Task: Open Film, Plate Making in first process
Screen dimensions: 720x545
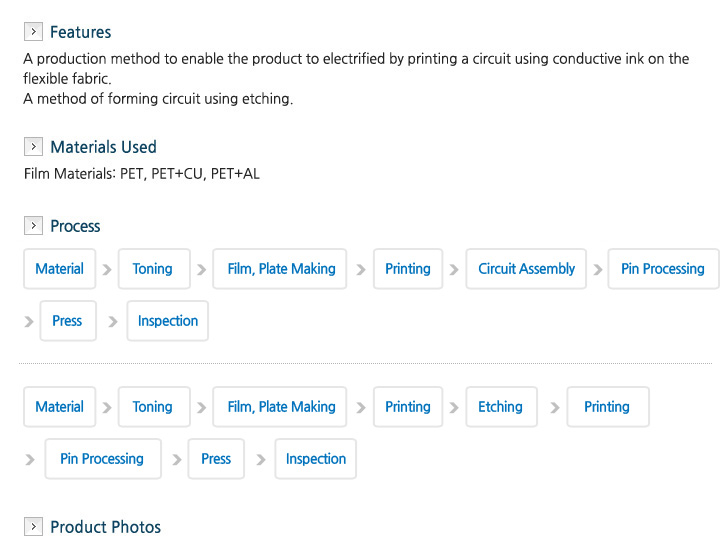Action: [x=280, y=269]
